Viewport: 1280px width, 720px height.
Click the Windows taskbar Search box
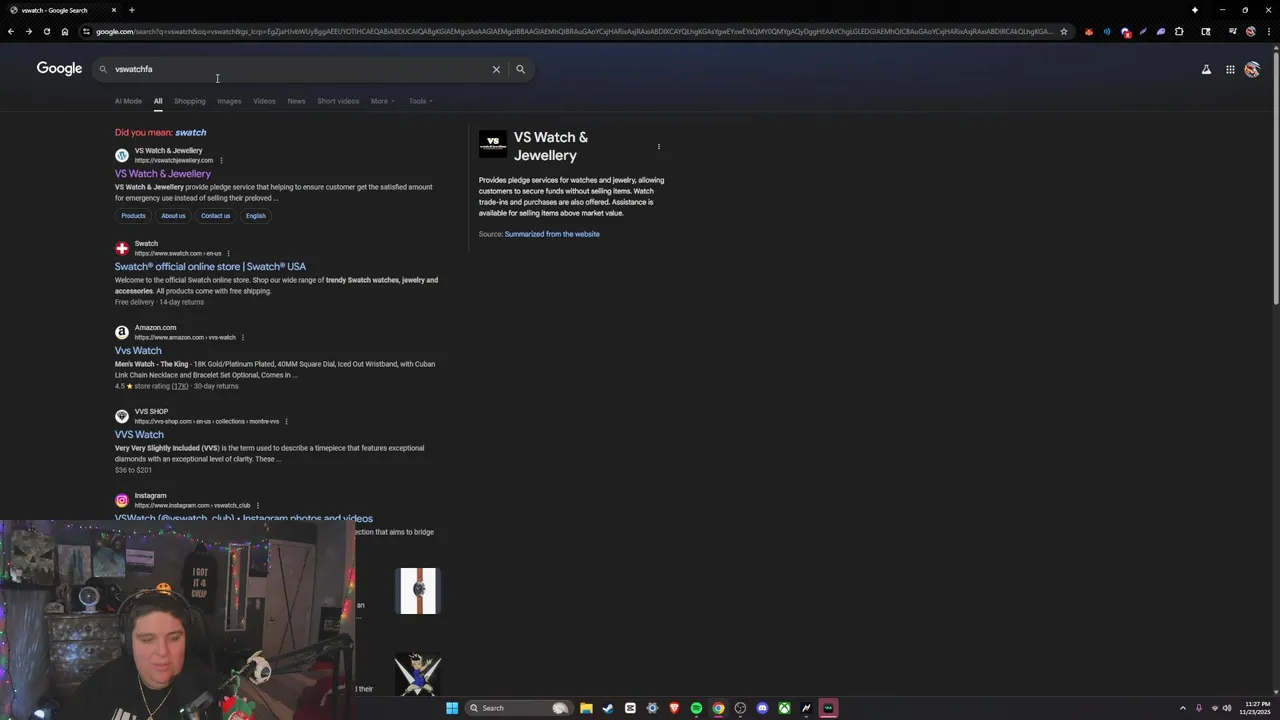tap(520, 708)
